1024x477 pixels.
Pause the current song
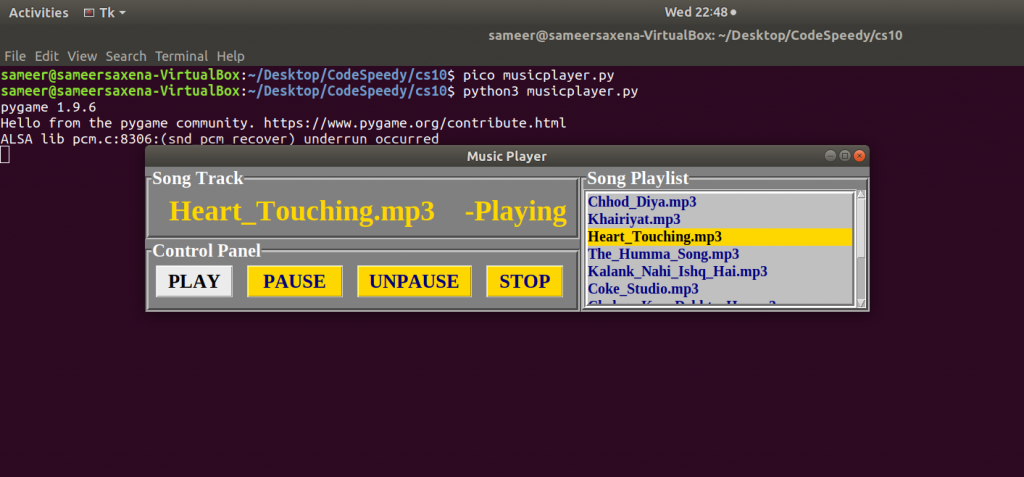coord(295,282)
